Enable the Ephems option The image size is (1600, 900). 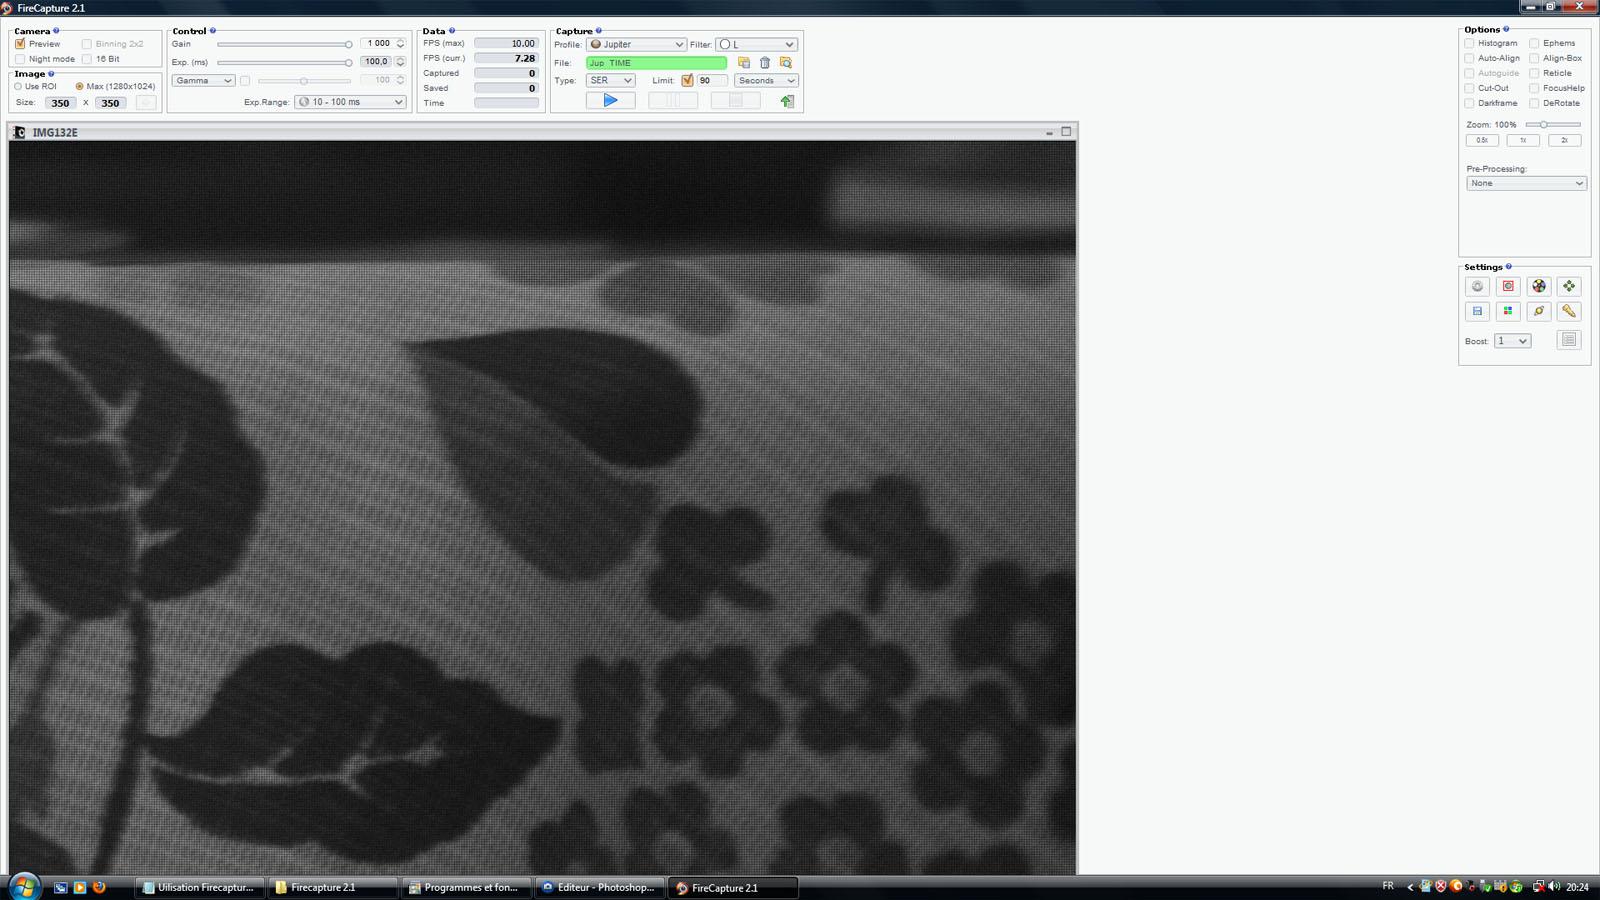1534,44
